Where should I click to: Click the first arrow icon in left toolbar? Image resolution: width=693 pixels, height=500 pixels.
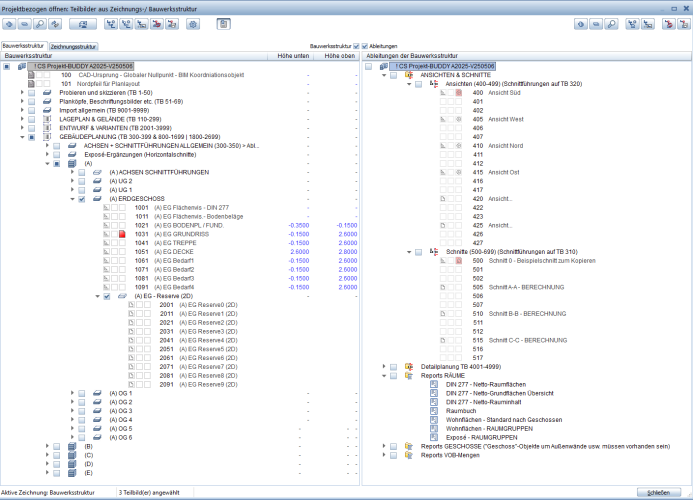pyautogui.click(x=10, y=22)
